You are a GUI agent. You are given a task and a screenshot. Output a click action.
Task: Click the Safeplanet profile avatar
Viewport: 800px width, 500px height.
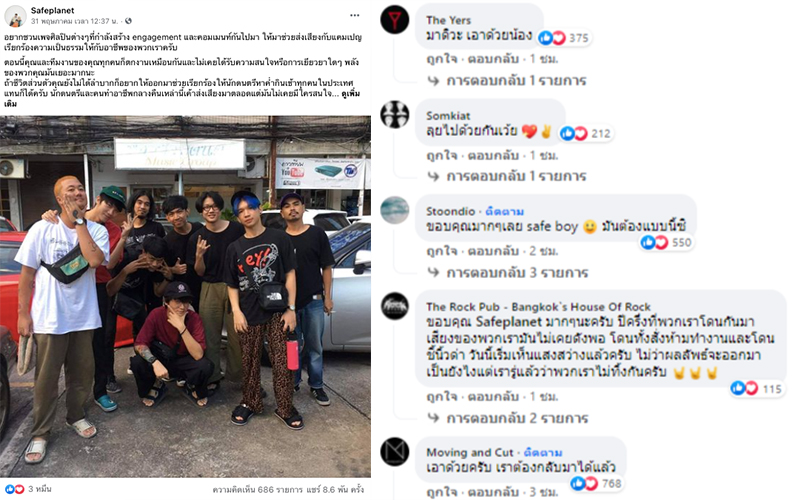[15, 16]
